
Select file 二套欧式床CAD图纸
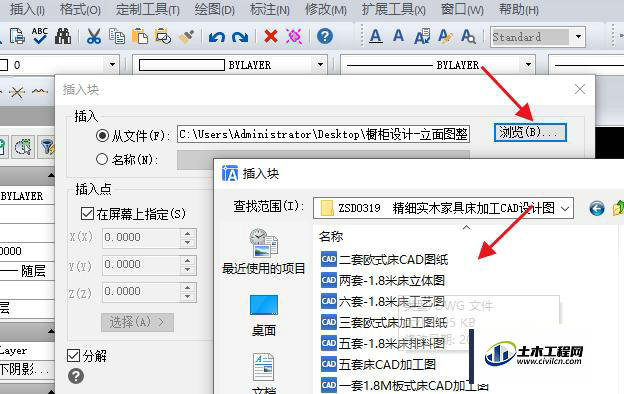(384, 259)
